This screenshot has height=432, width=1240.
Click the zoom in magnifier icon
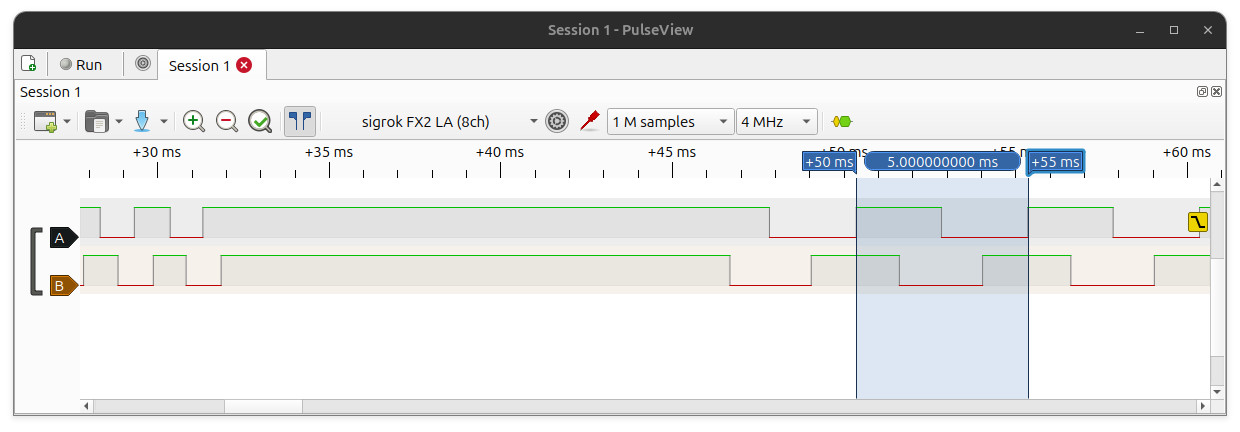pos(194,122)
